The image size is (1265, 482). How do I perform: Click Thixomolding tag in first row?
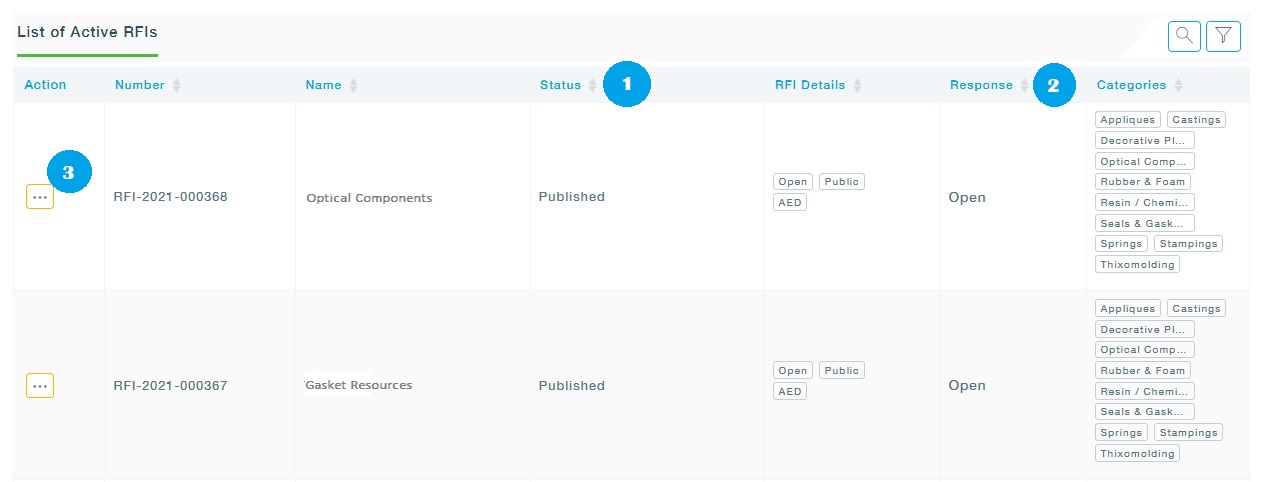point(1137,265)
